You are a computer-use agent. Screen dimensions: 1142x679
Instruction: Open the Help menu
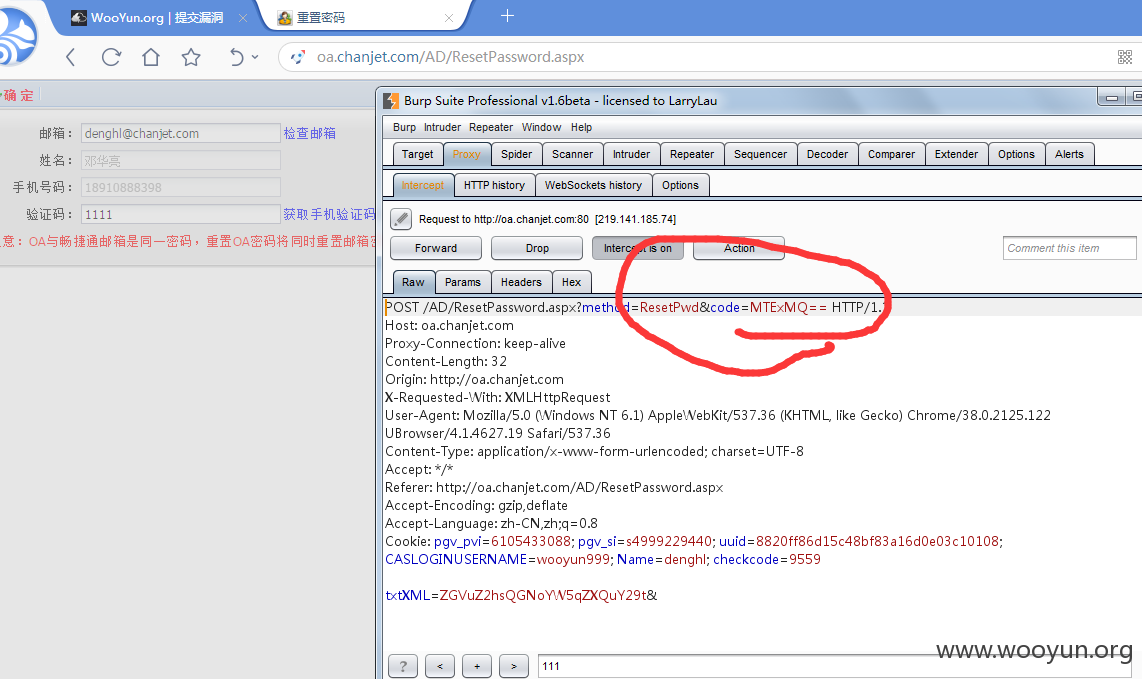pyautogui.click(x=581, y=127)
